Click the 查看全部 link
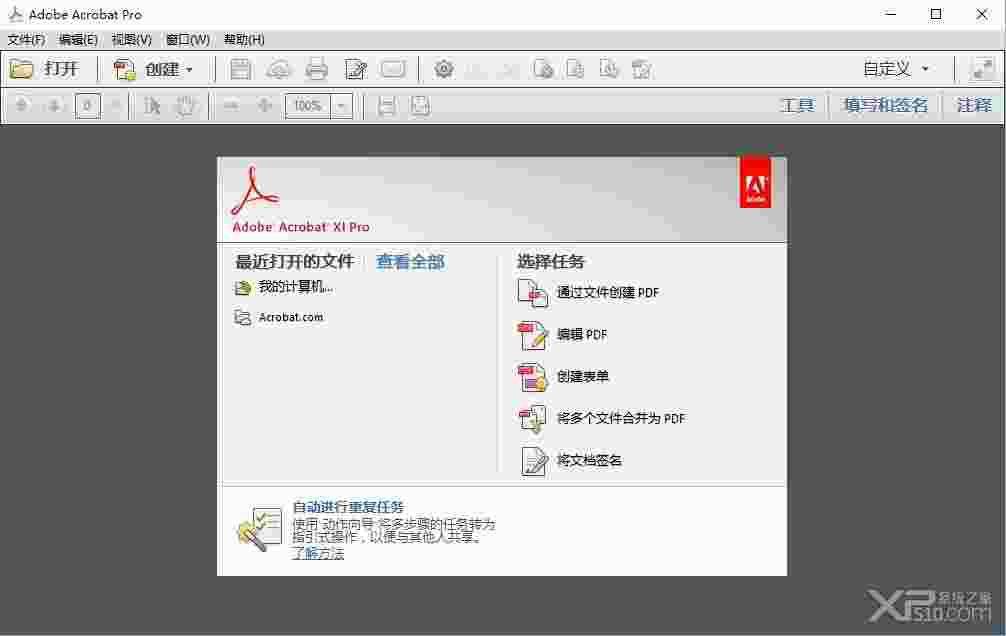This screenshot has height=636, width=1006. [410, 262]
